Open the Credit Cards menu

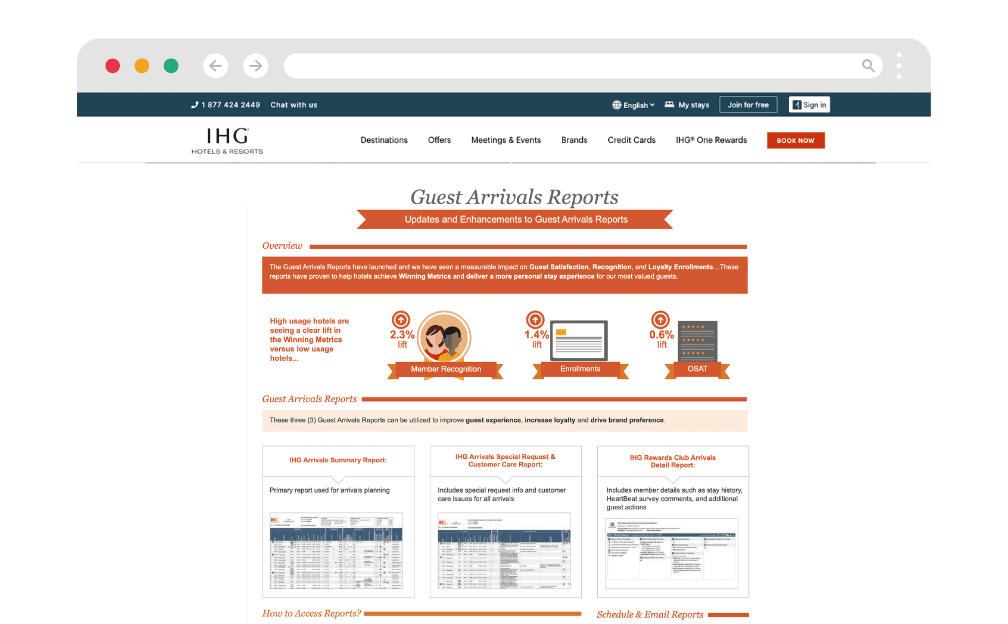point(631,140)
